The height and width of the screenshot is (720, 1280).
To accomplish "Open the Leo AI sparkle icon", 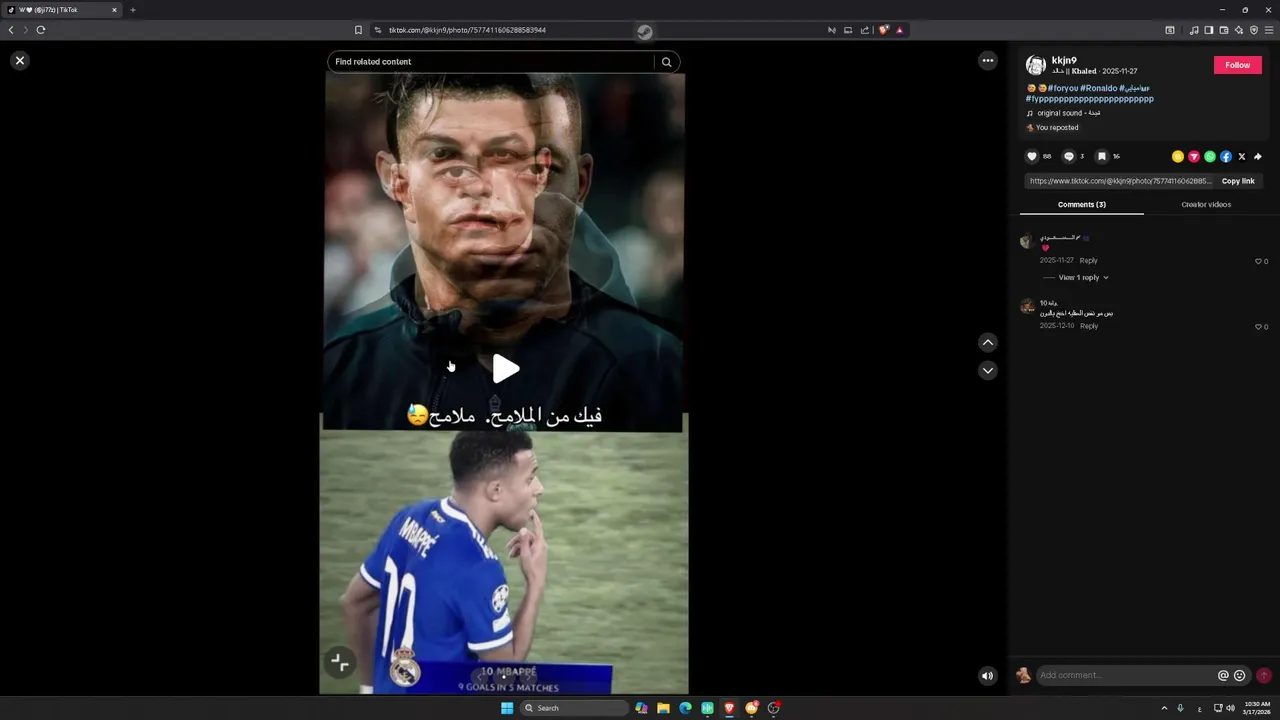I will click(x=1238, y=30).
